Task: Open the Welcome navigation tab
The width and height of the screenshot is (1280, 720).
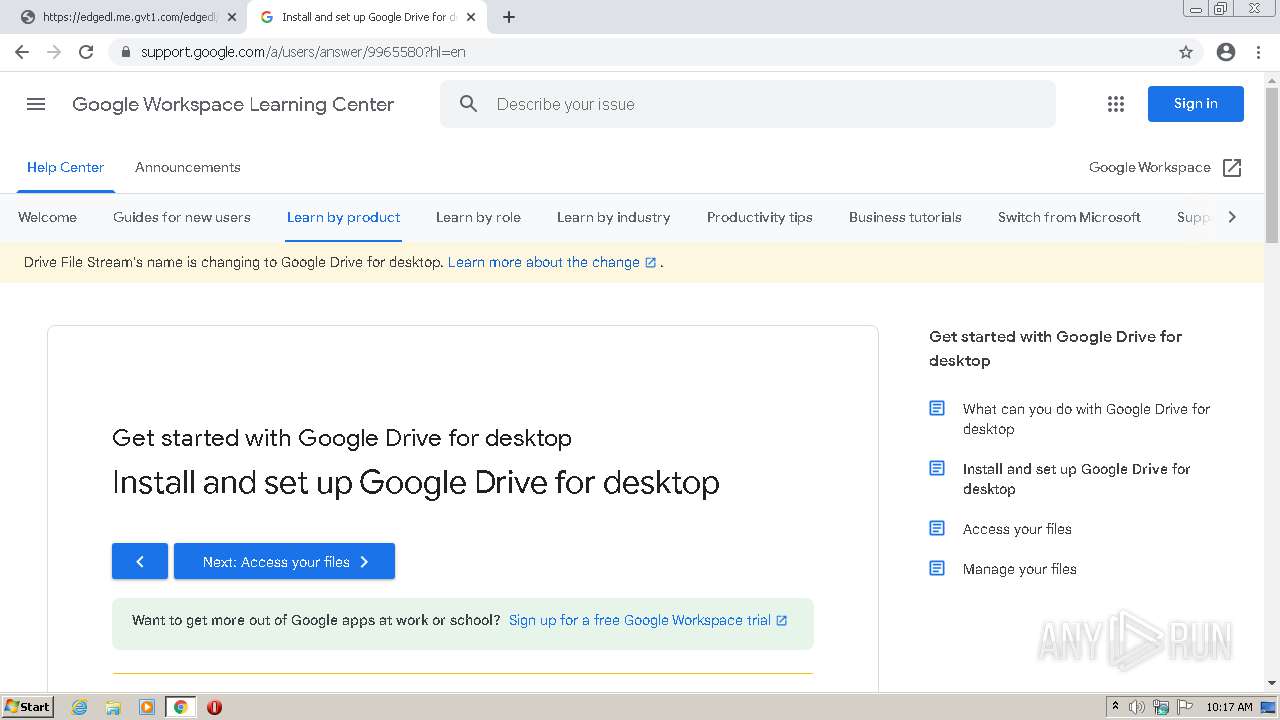Action: click(x=47, y=217)
